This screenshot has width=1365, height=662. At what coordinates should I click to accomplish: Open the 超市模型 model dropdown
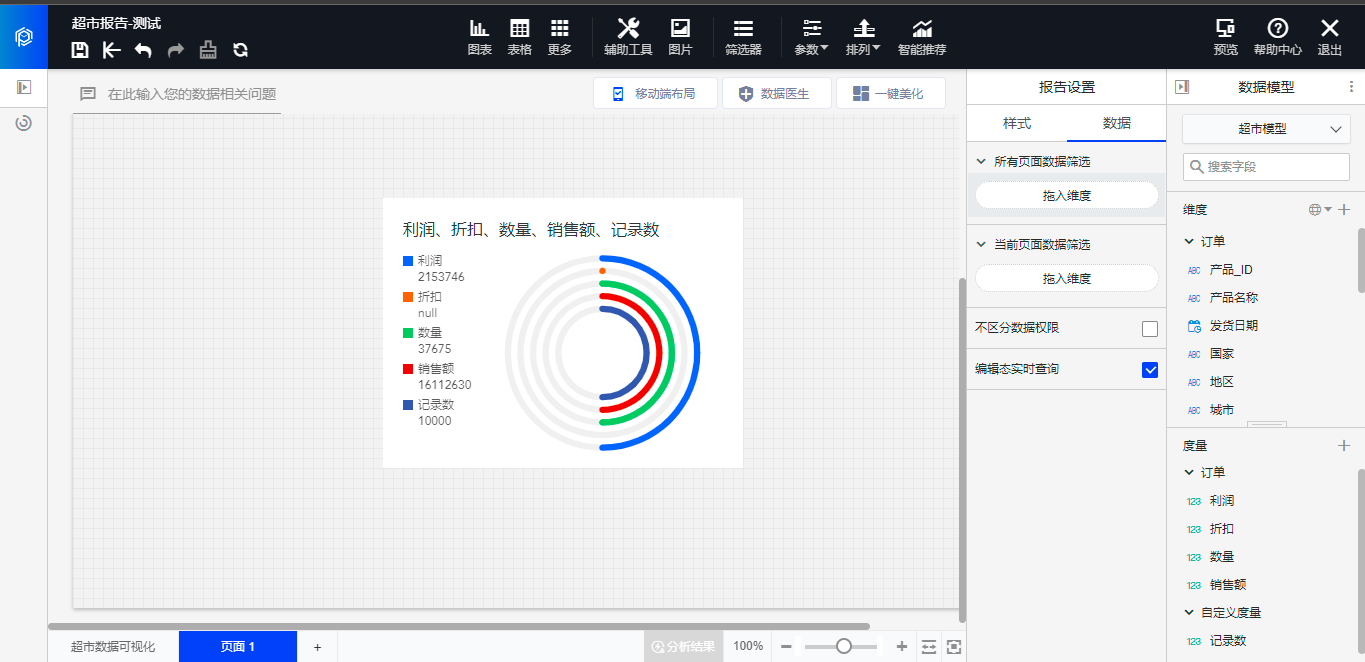pyautogui.click(x=1266, y=129)
